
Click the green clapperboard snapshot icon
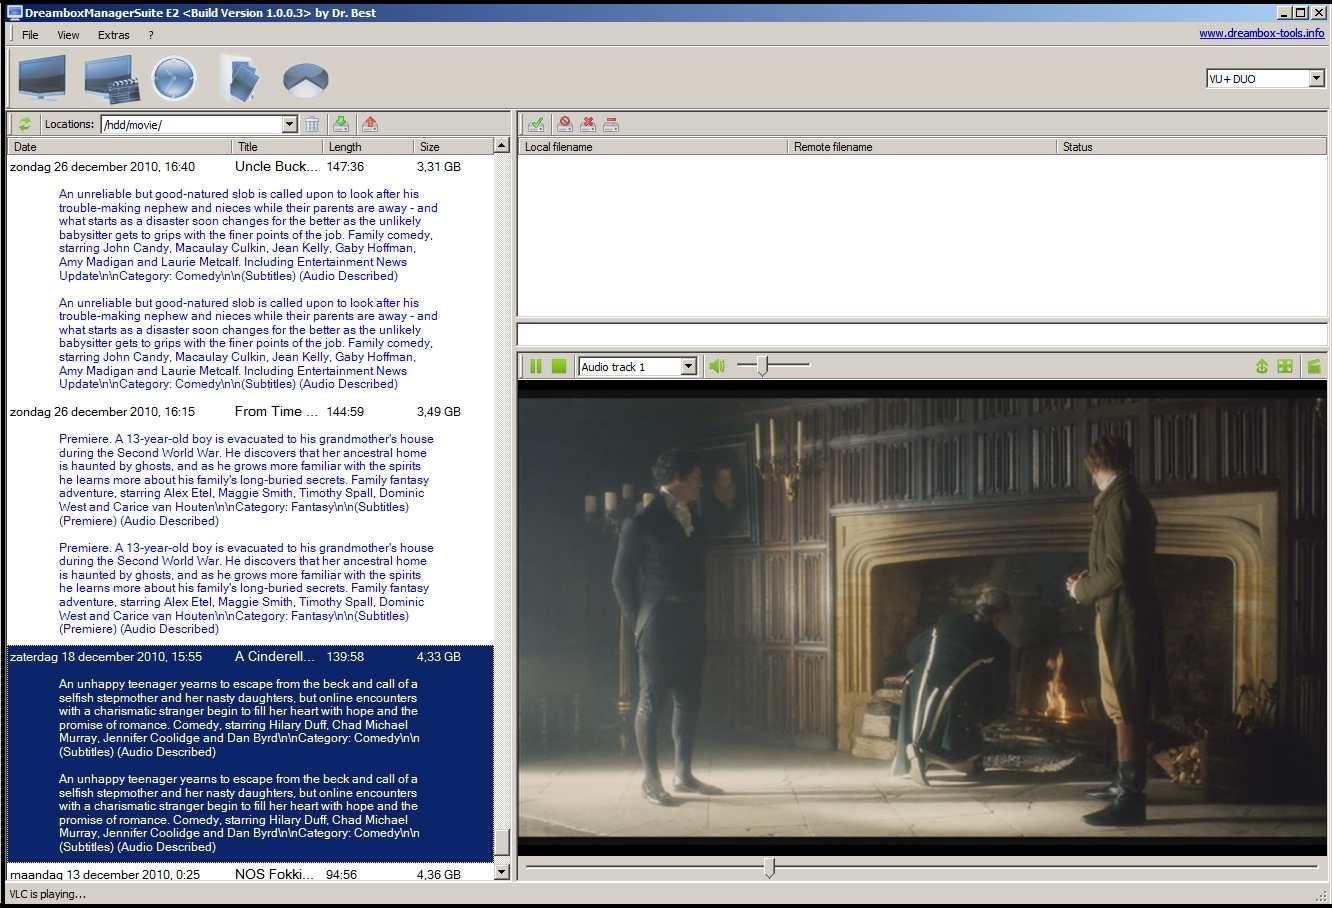pyautogui.click(x=1314, y=367)
